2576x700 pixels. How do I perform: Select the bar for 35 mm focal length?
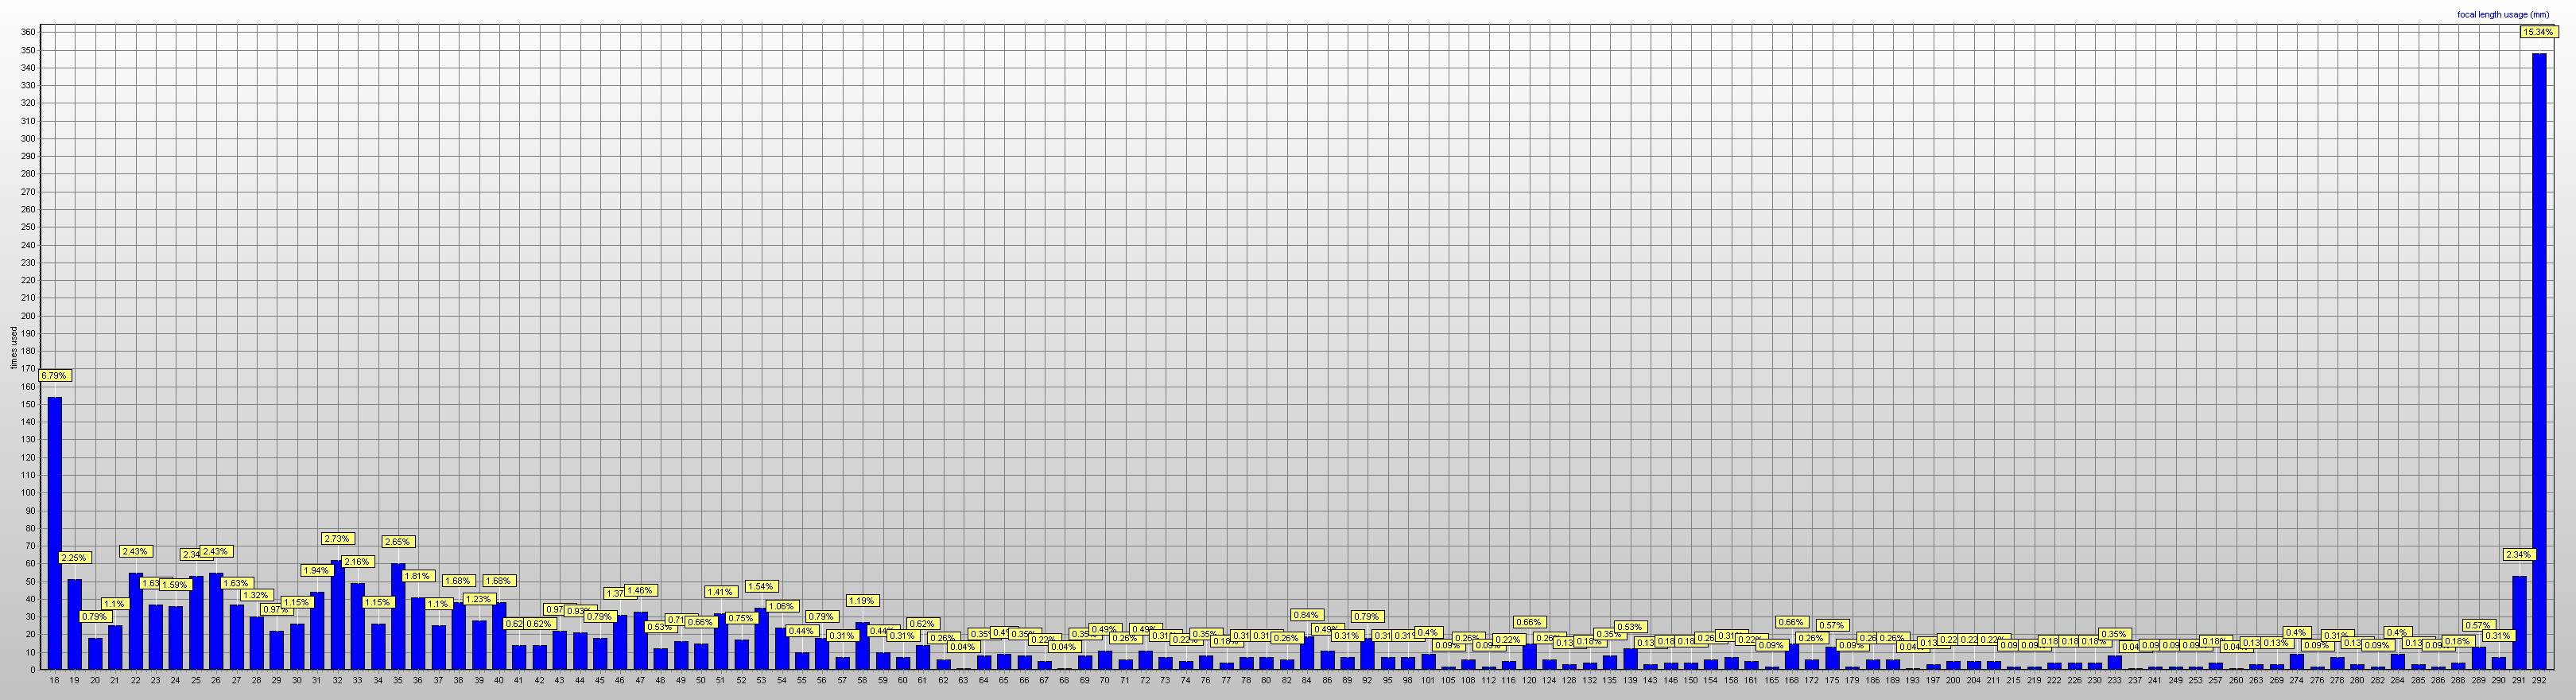pos(398,616)
